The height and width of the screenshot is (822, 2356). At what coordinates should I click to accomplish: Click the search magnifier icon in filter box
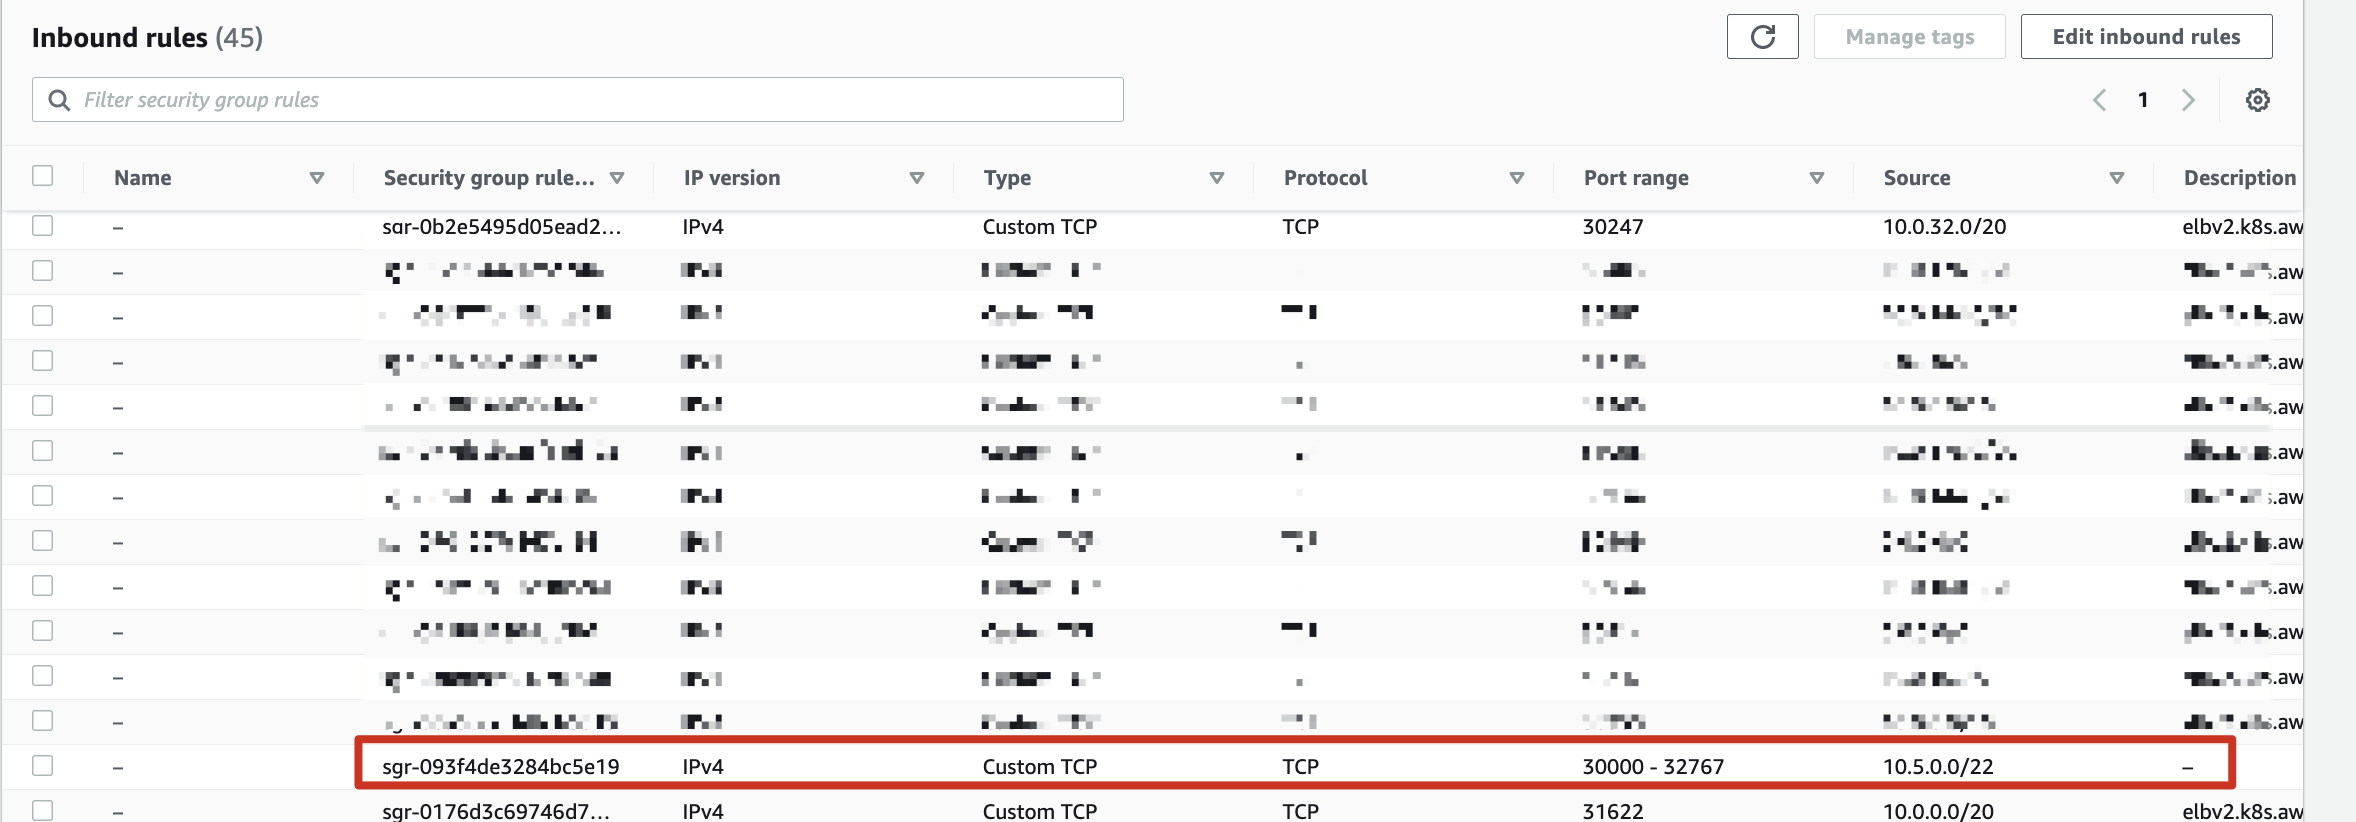pos(59,100)
